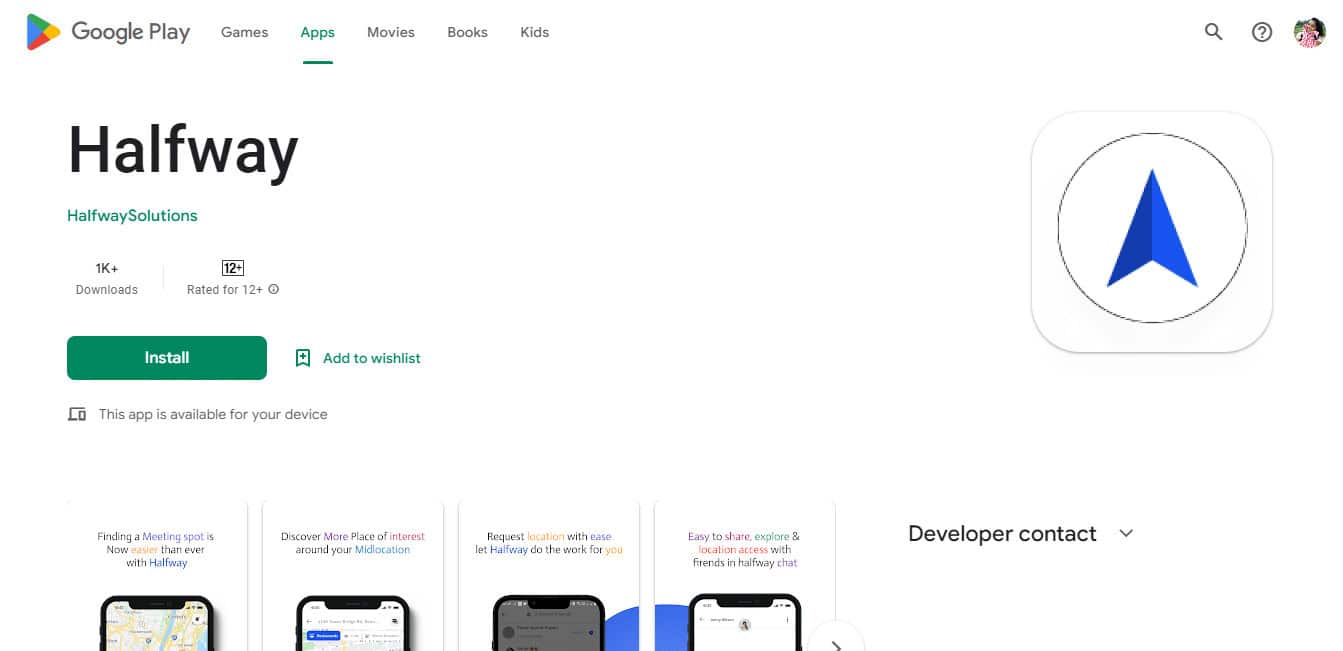Viewport: 1343px width, 651px height.
Task: Open the HalfwaySolutions developer page
Action: pos(132,215)
